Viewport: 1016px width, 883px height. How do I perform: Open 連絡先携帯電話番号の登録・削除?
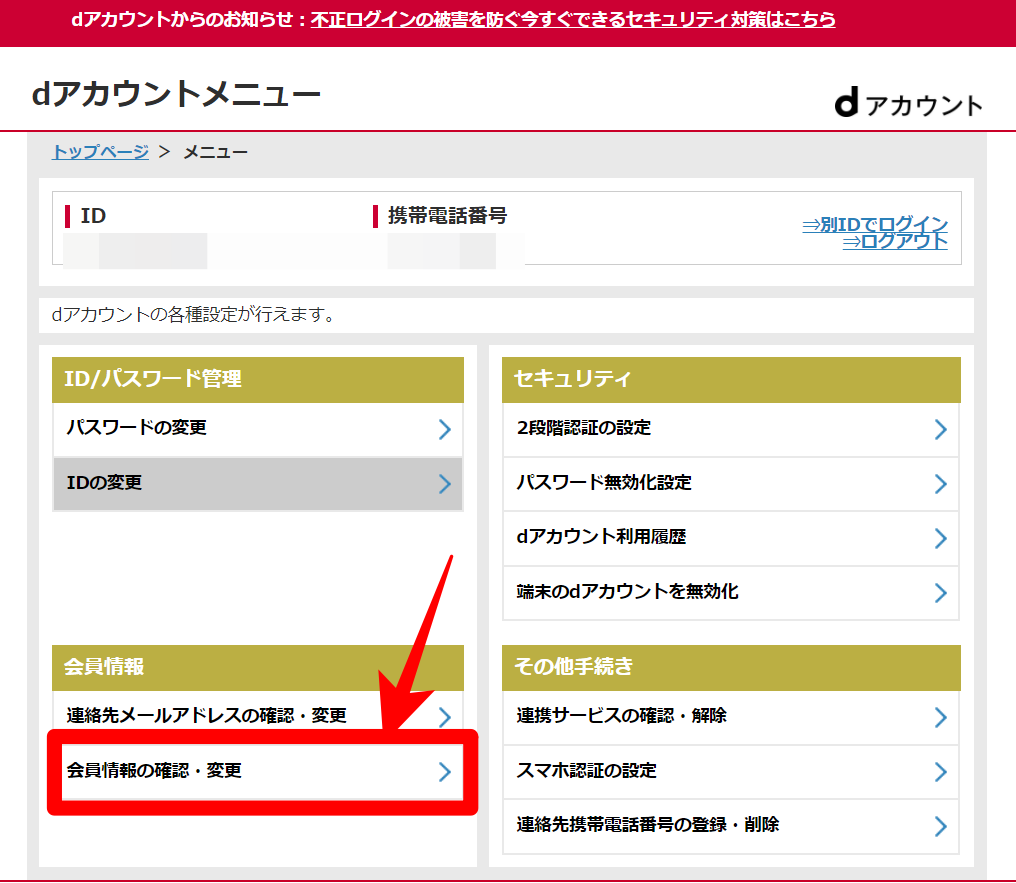(x=731, y=826)
